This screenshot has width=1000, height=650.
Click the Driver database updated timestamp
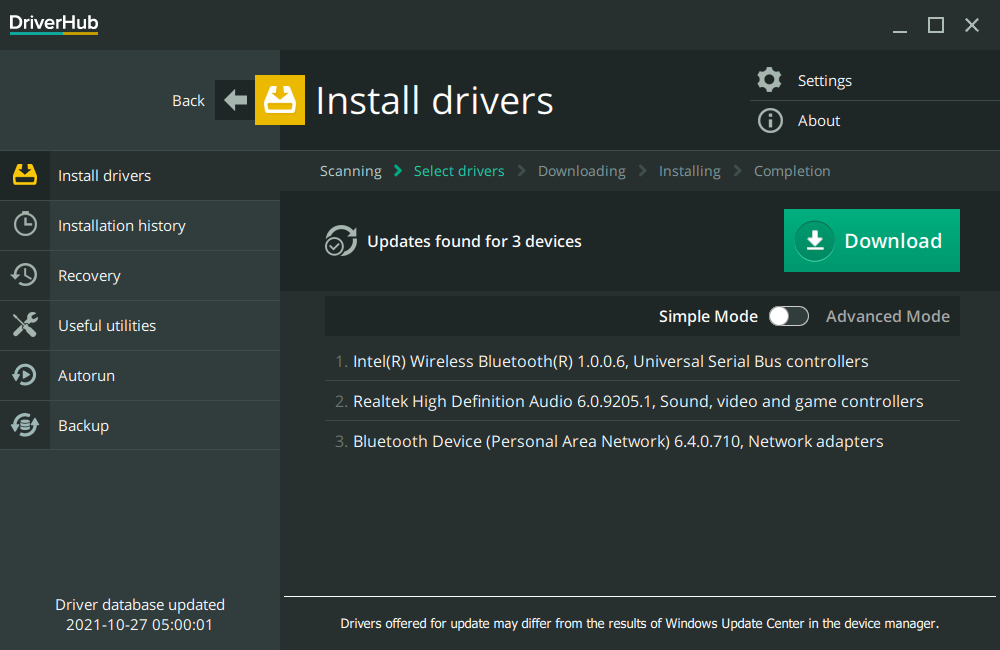click(x=140, y=614)
